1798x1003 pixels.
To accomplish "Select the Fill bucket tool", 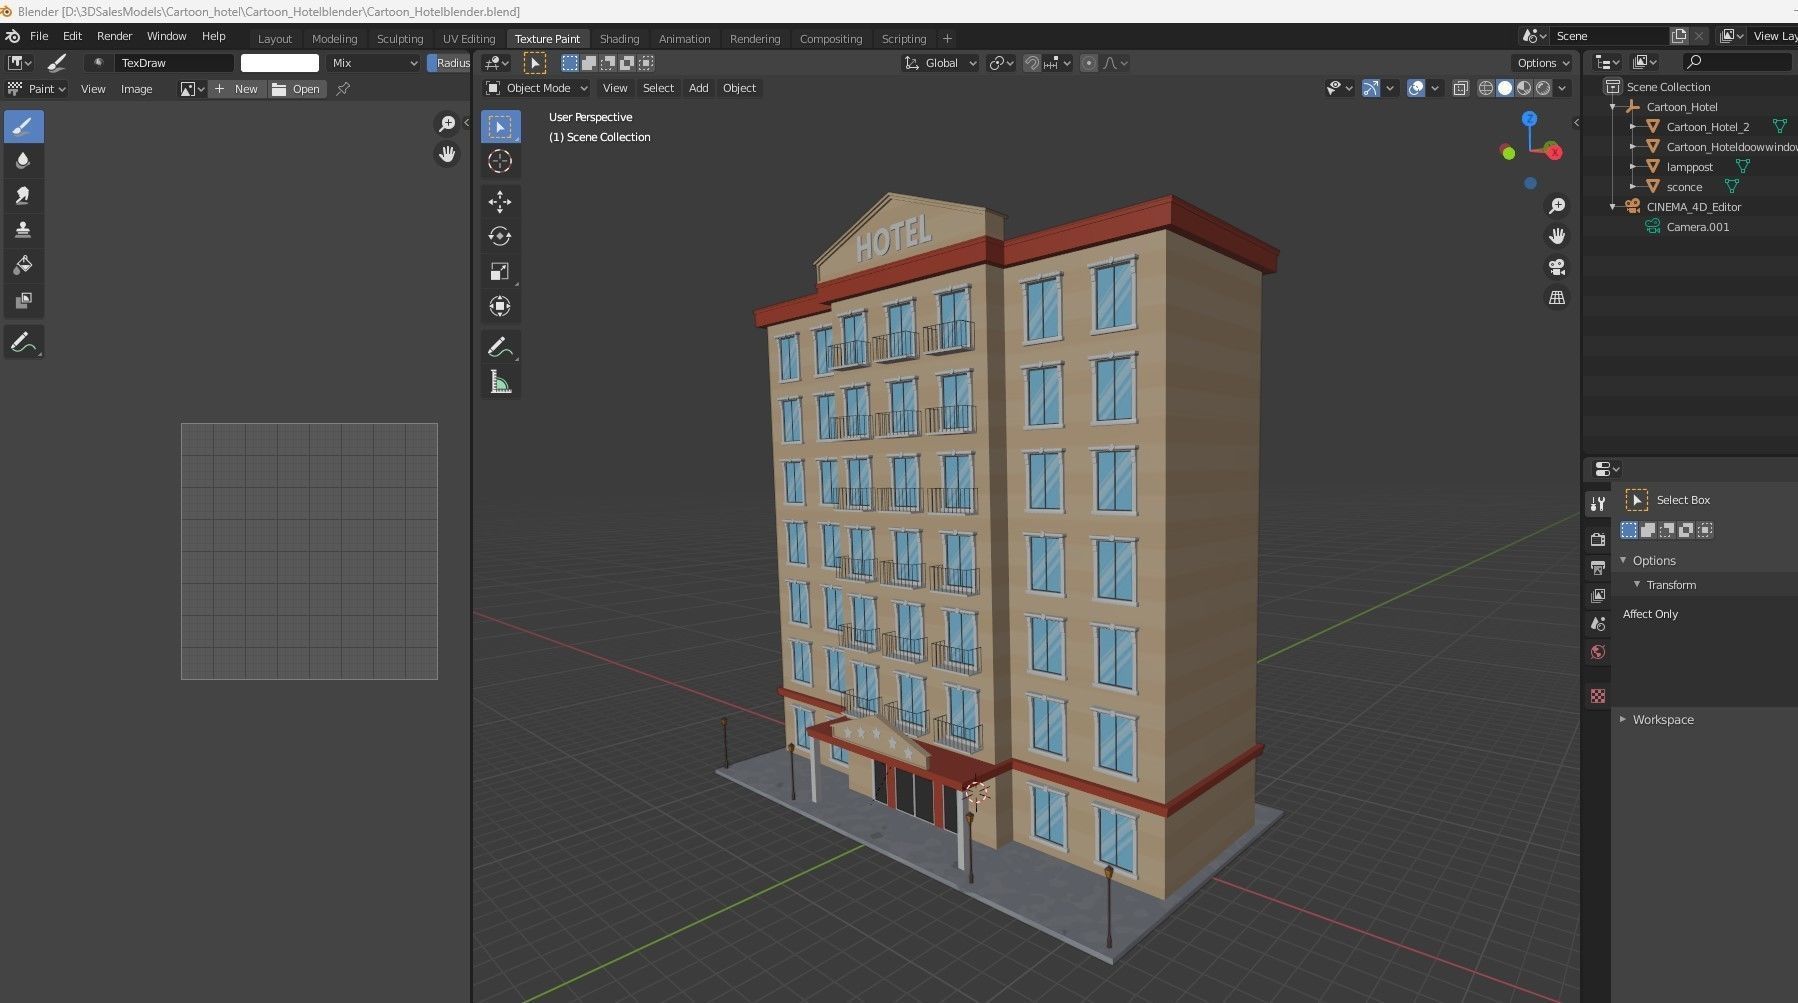I will click(24, 265).
